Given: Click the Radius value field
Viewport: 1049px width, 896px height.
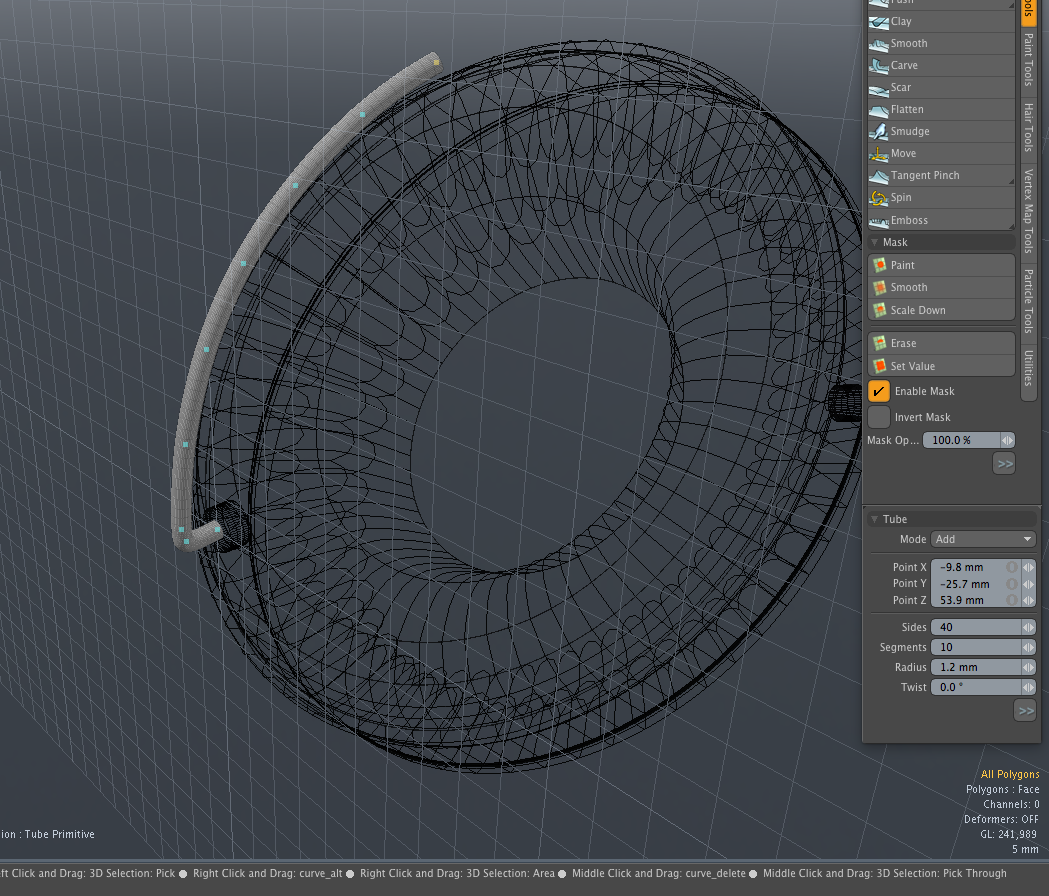Looking at the screenshot, I should coord(976,668).
